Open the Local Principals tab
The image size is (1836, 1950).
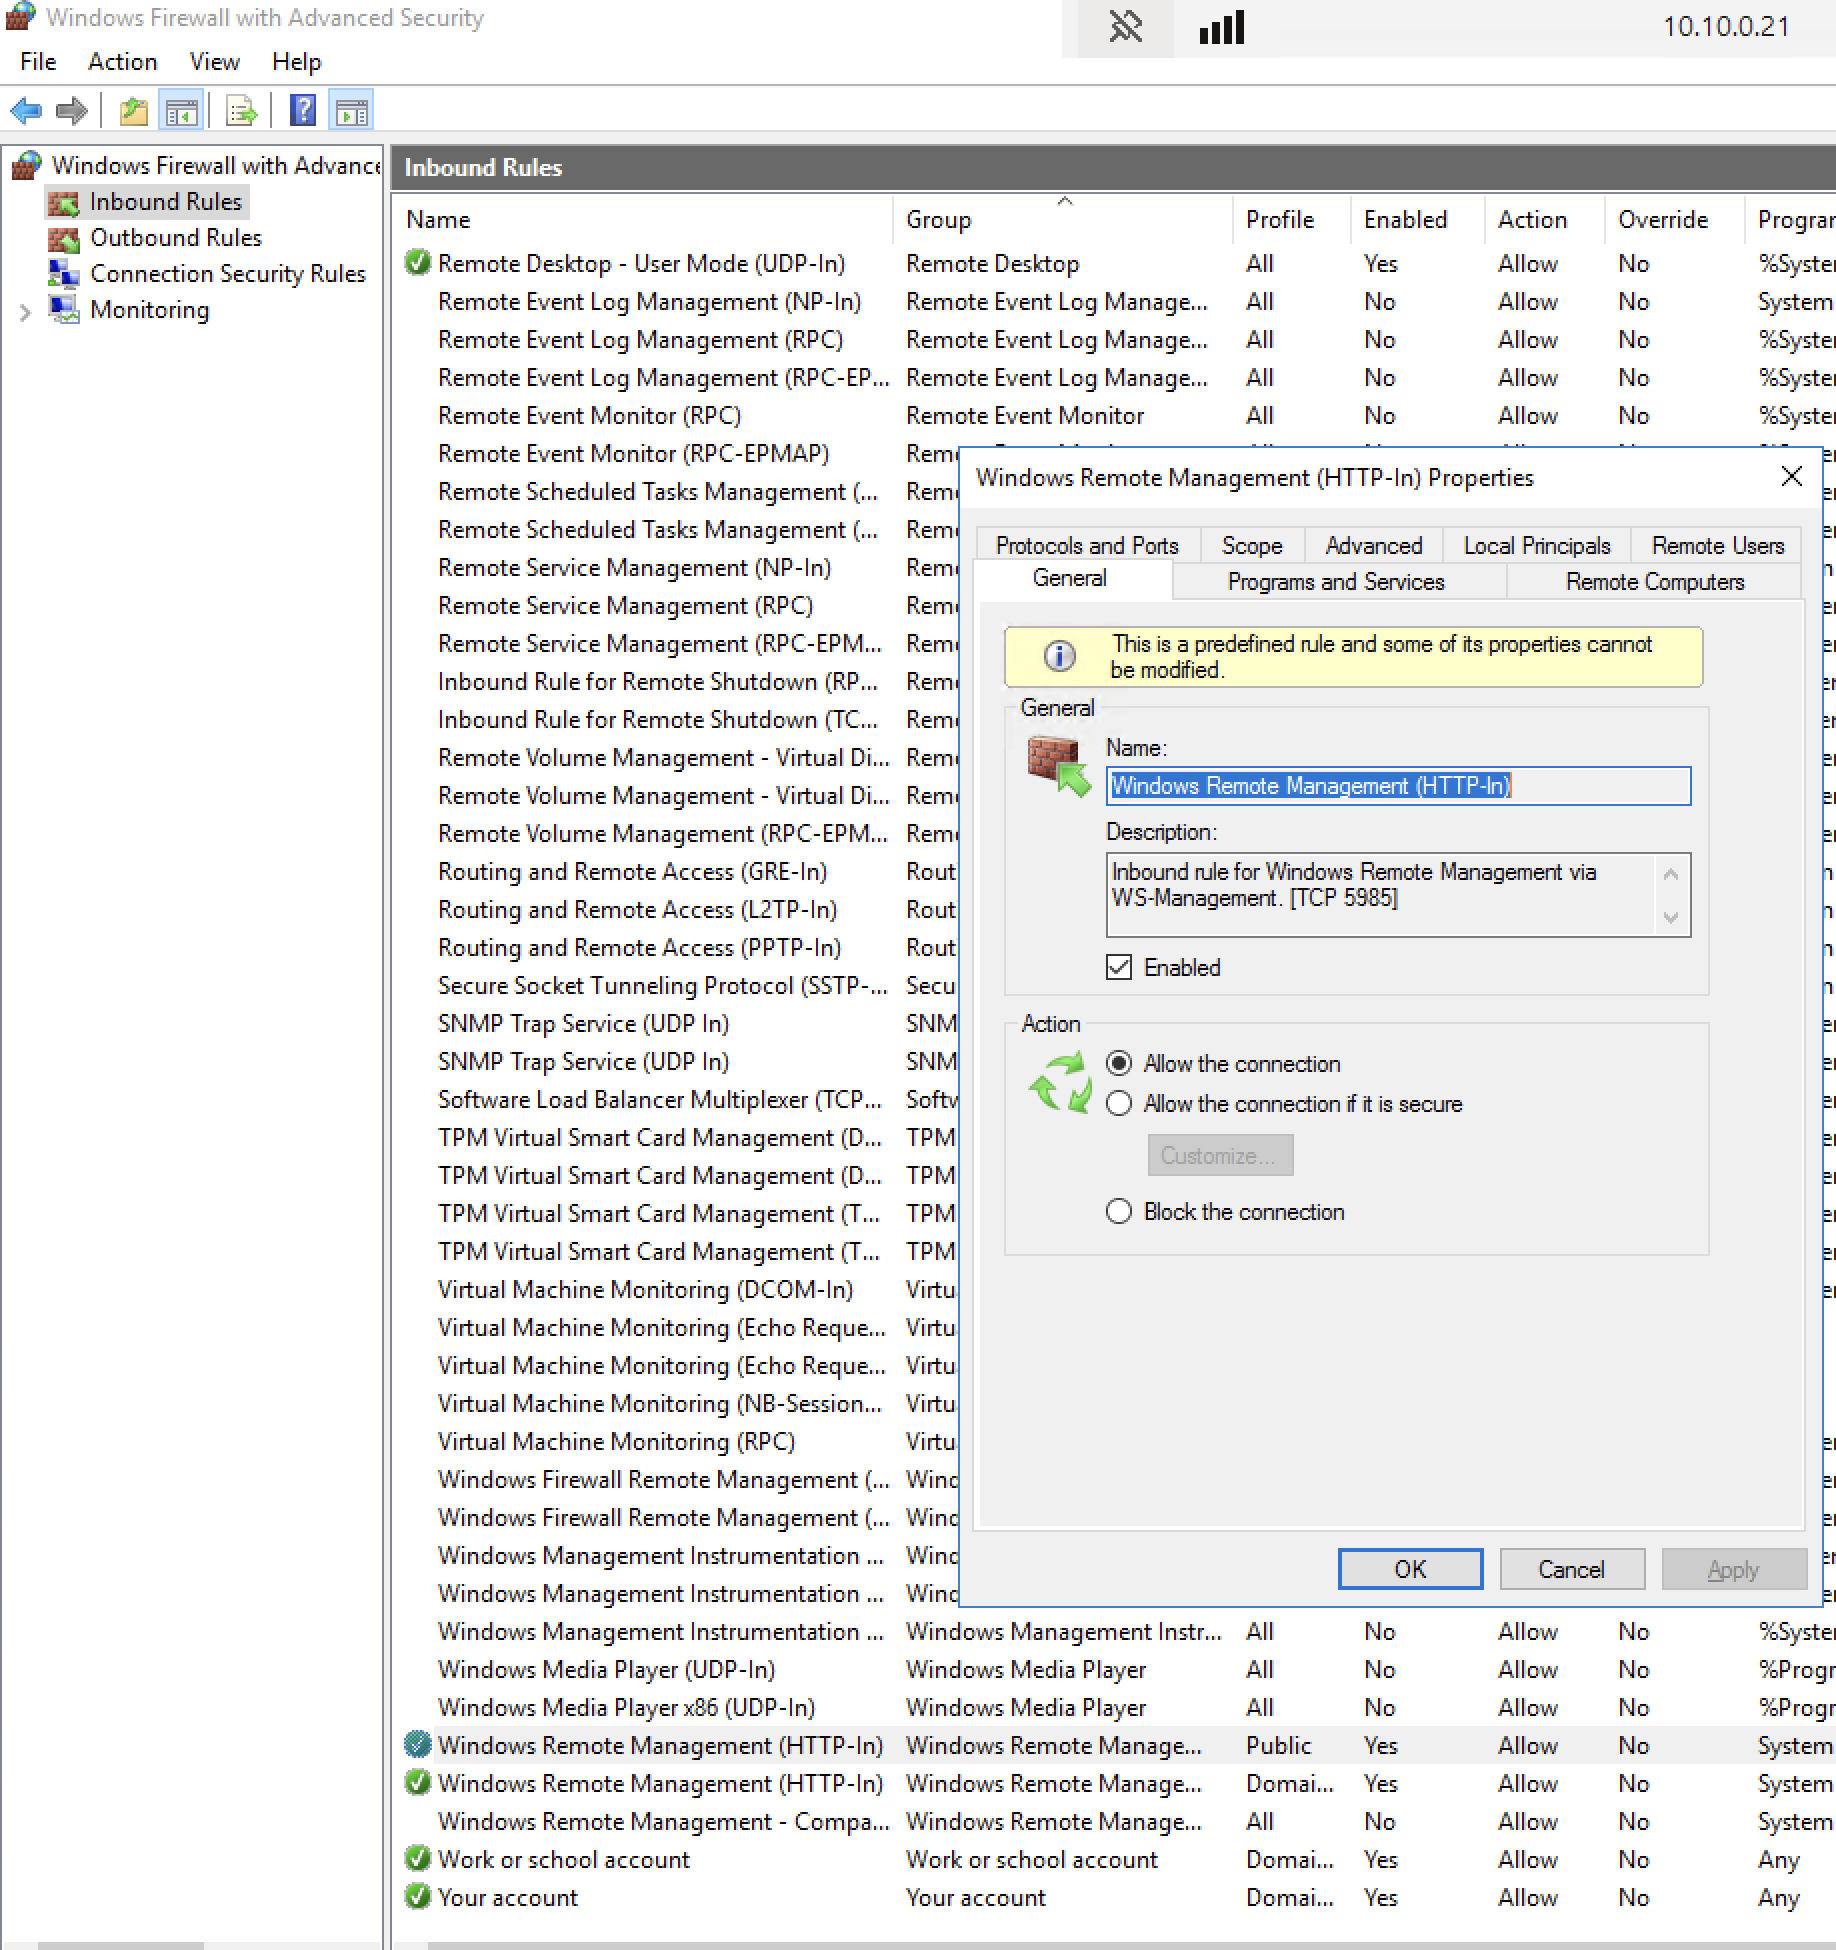pyautogui.click(x=1536, y=545)
